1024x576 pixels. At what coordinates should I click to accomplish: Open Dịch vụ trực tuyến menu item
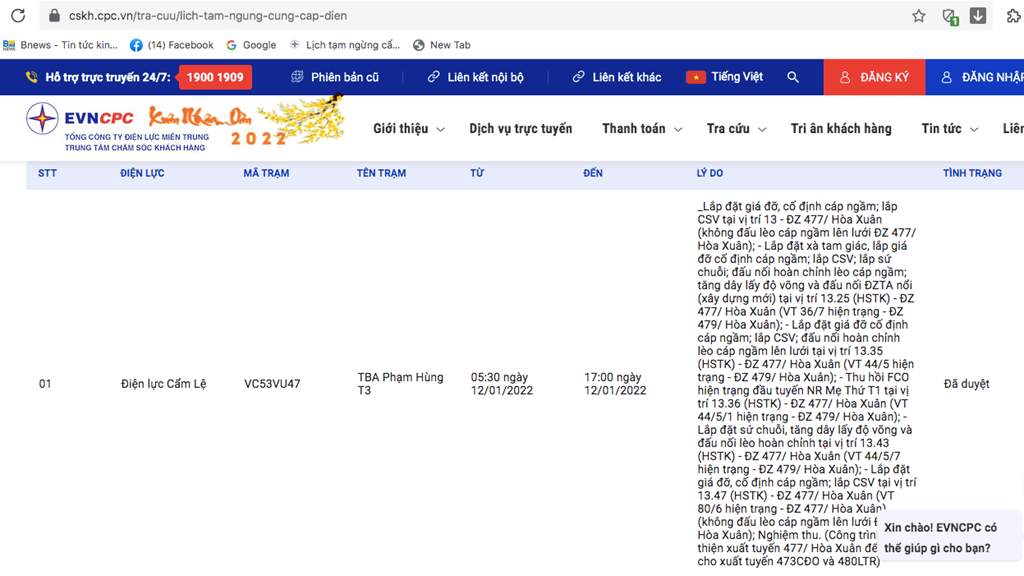(520, 129)
